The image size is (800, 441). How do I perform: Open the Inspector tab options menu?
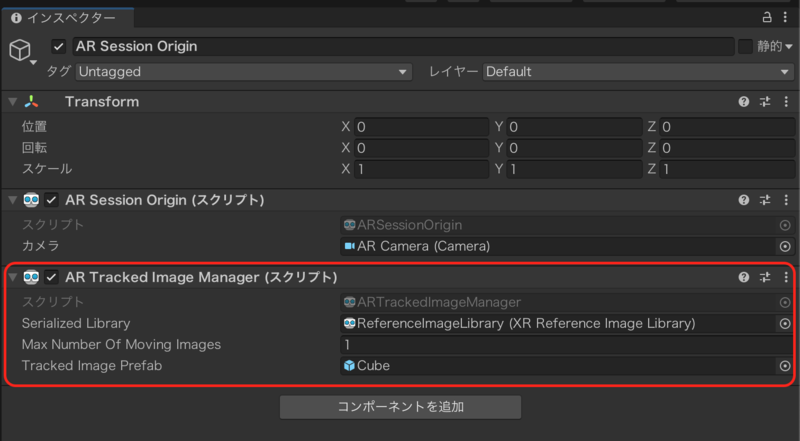pyautogui.click(x=786, y=18)
